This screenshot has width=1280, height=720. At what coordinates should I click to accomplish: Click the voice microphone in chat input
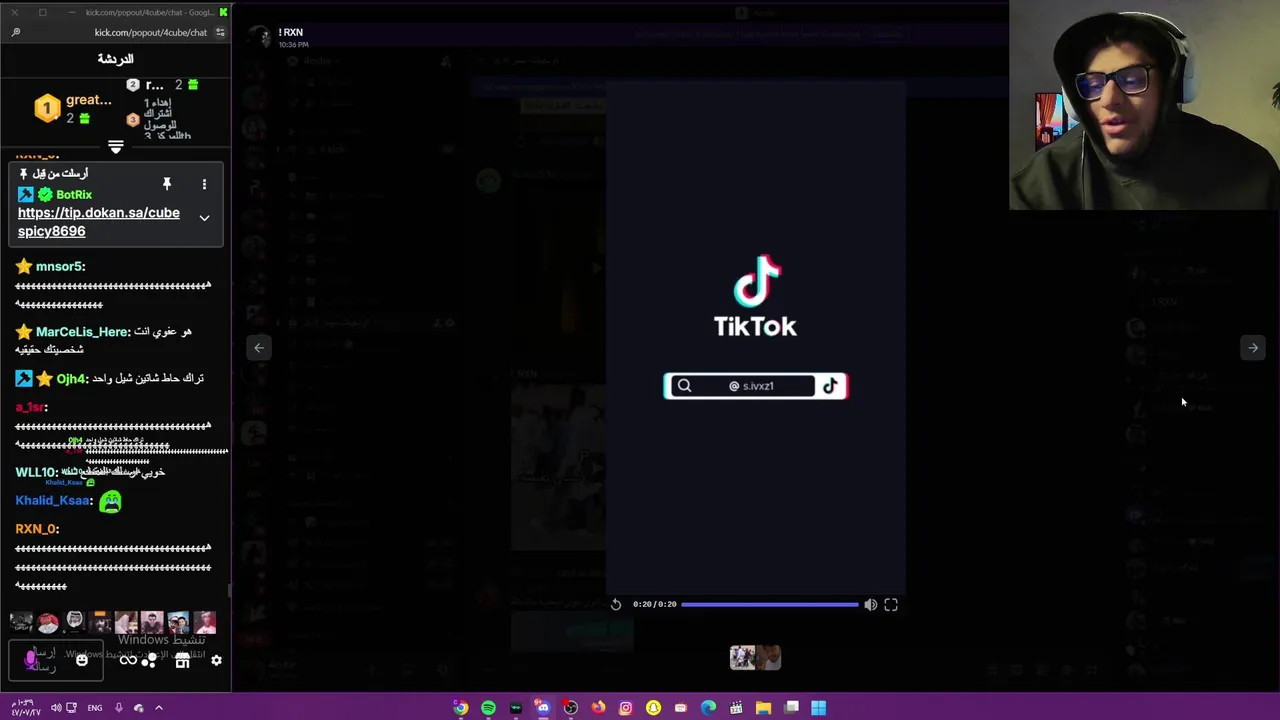tap(31, 659)
